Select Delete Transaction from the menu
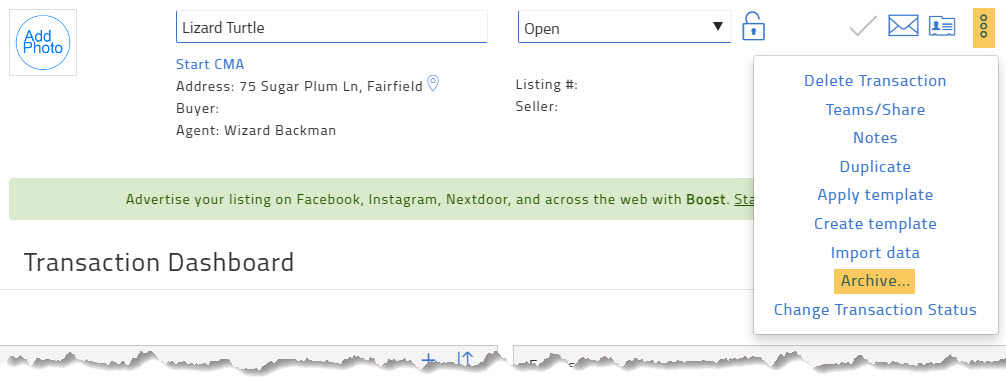1006x378 pixels. point(875,81)
